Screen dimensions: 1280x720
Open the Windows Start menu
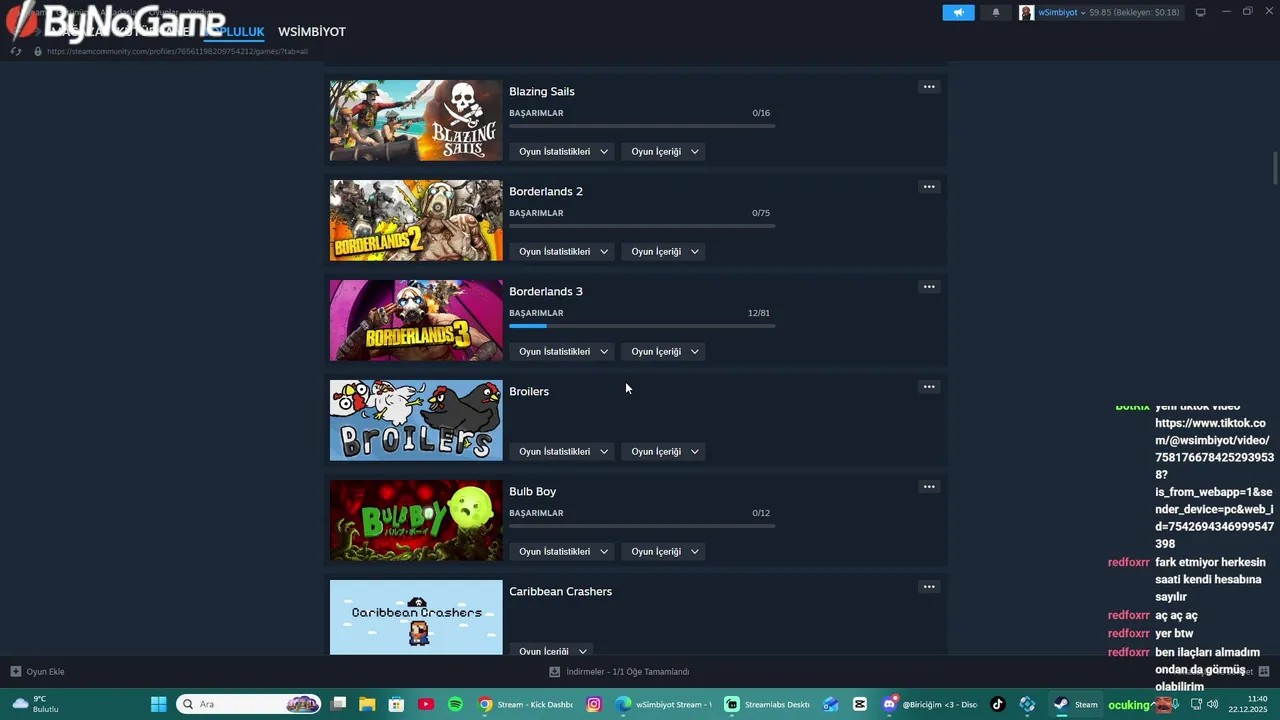(x=158, y=704)
